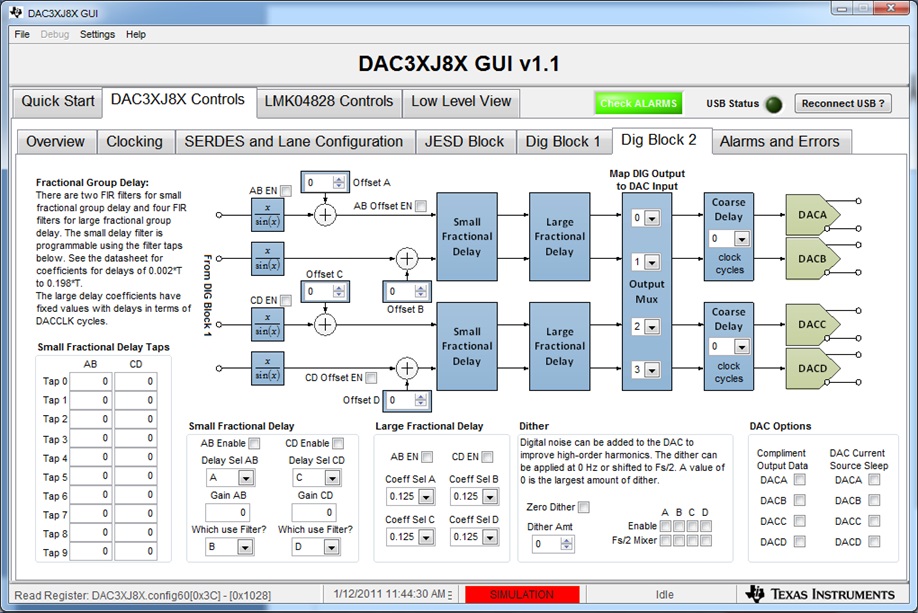Click the Gain CD input field
The height and width of the screenshot is (613, 918).
pos(314,513)
